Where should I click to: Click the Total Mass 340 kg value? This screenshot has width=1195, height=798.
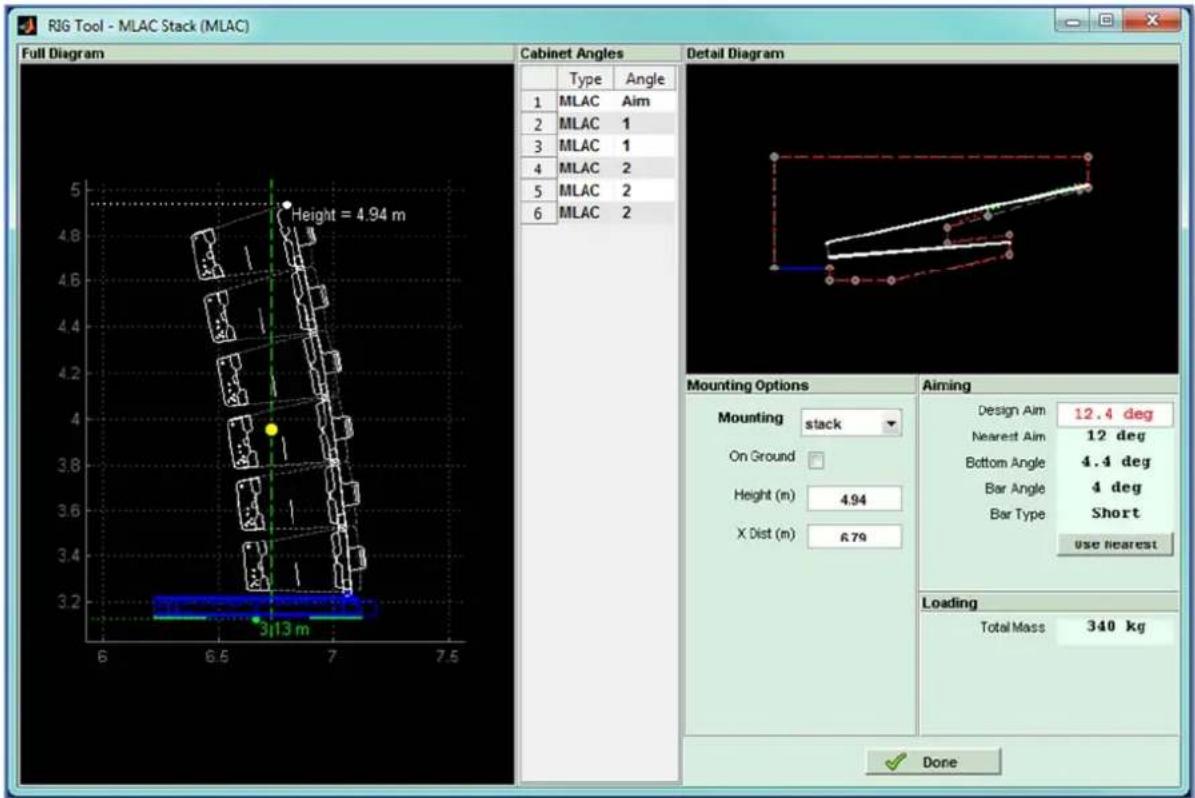(x=1115, y=627)
